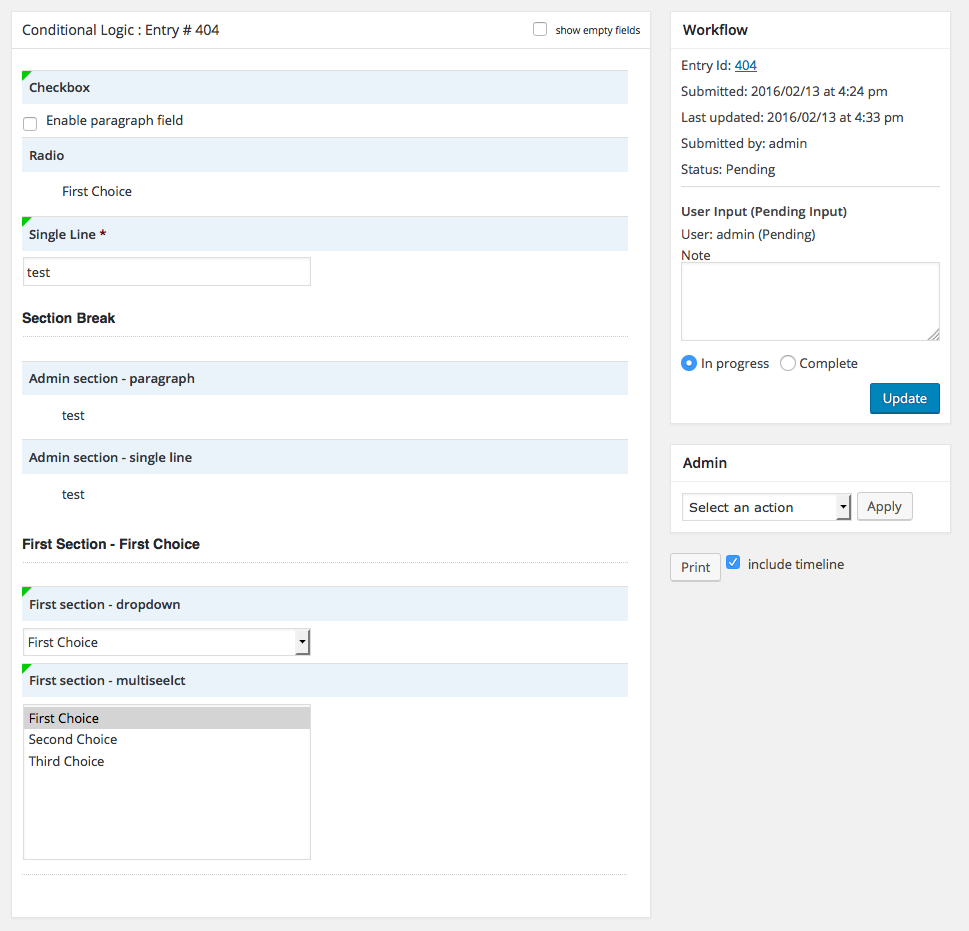Screen dimensions: 969x931
Task: Click inside the Note text area
Action: (809, 300)
